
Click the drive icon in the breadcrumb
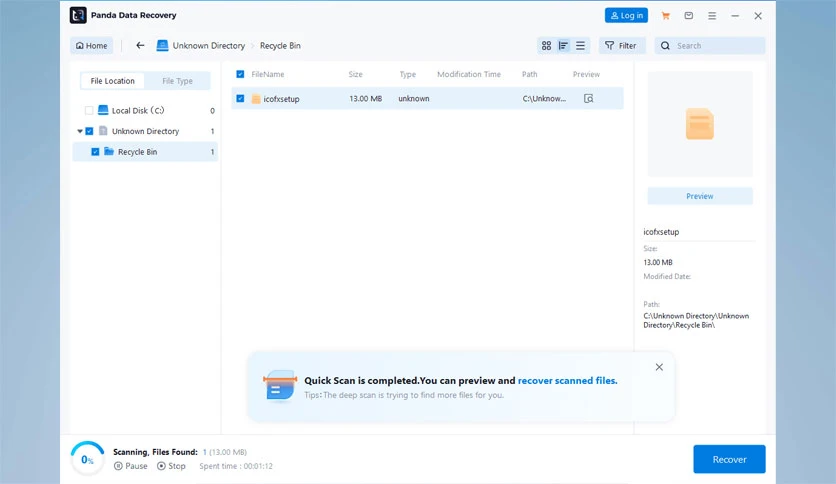(162, 45)
